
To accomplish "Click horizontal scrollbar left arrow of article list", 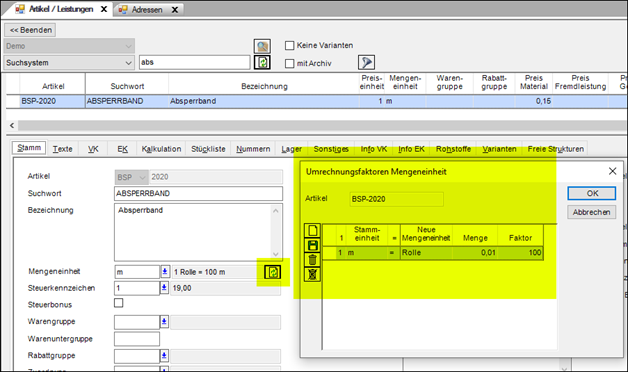I will tap(12, 125).
